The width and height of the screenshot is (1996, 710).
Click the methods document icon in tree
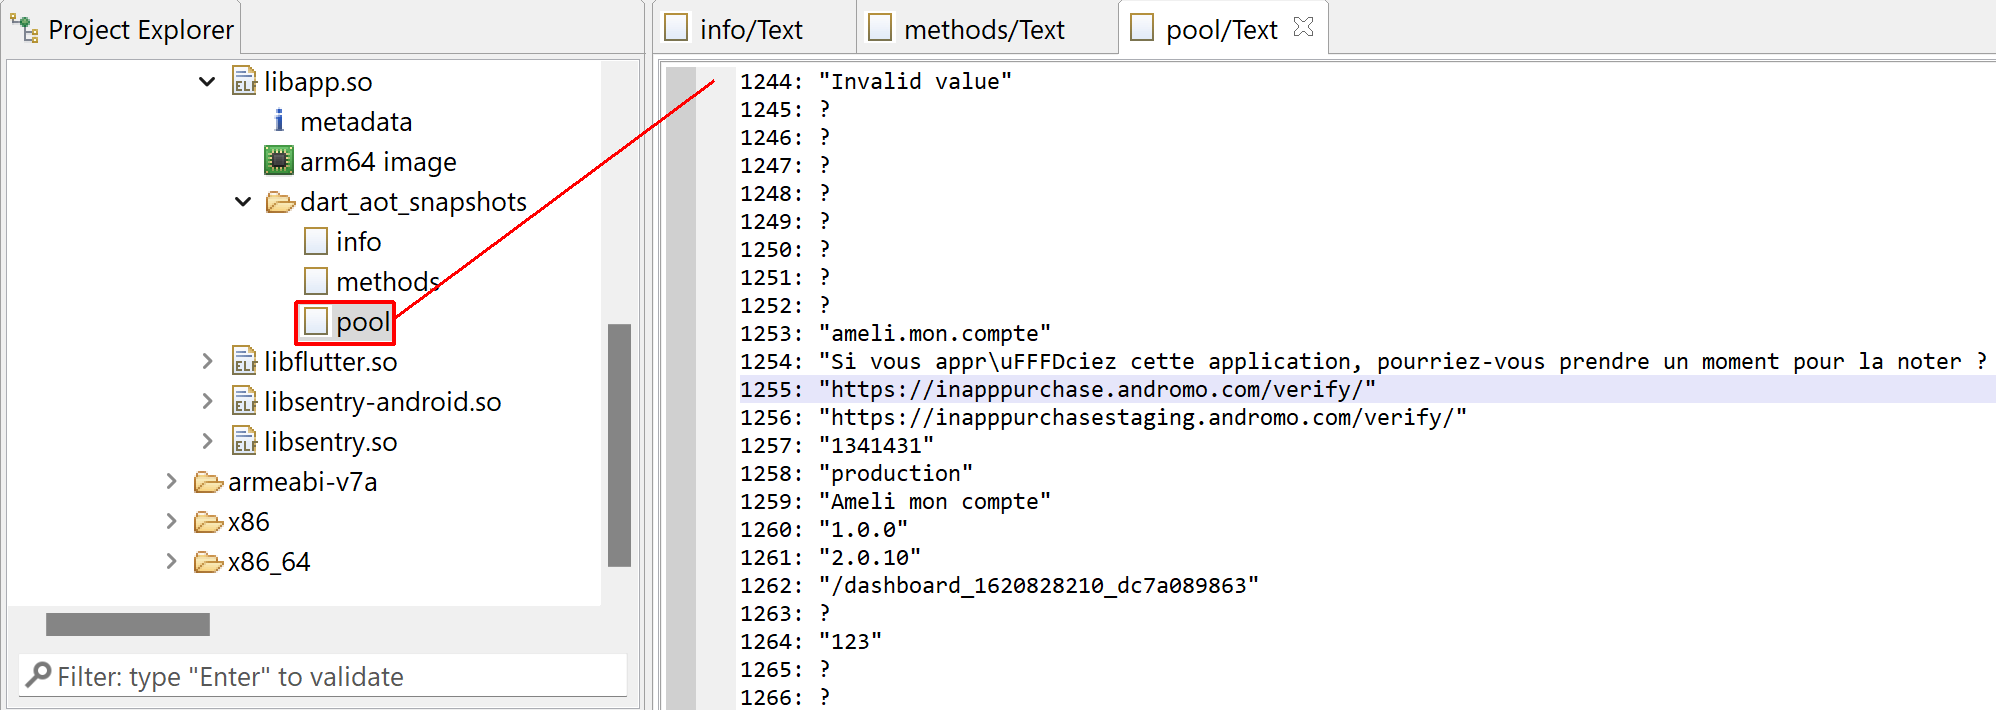coord(316,281)
